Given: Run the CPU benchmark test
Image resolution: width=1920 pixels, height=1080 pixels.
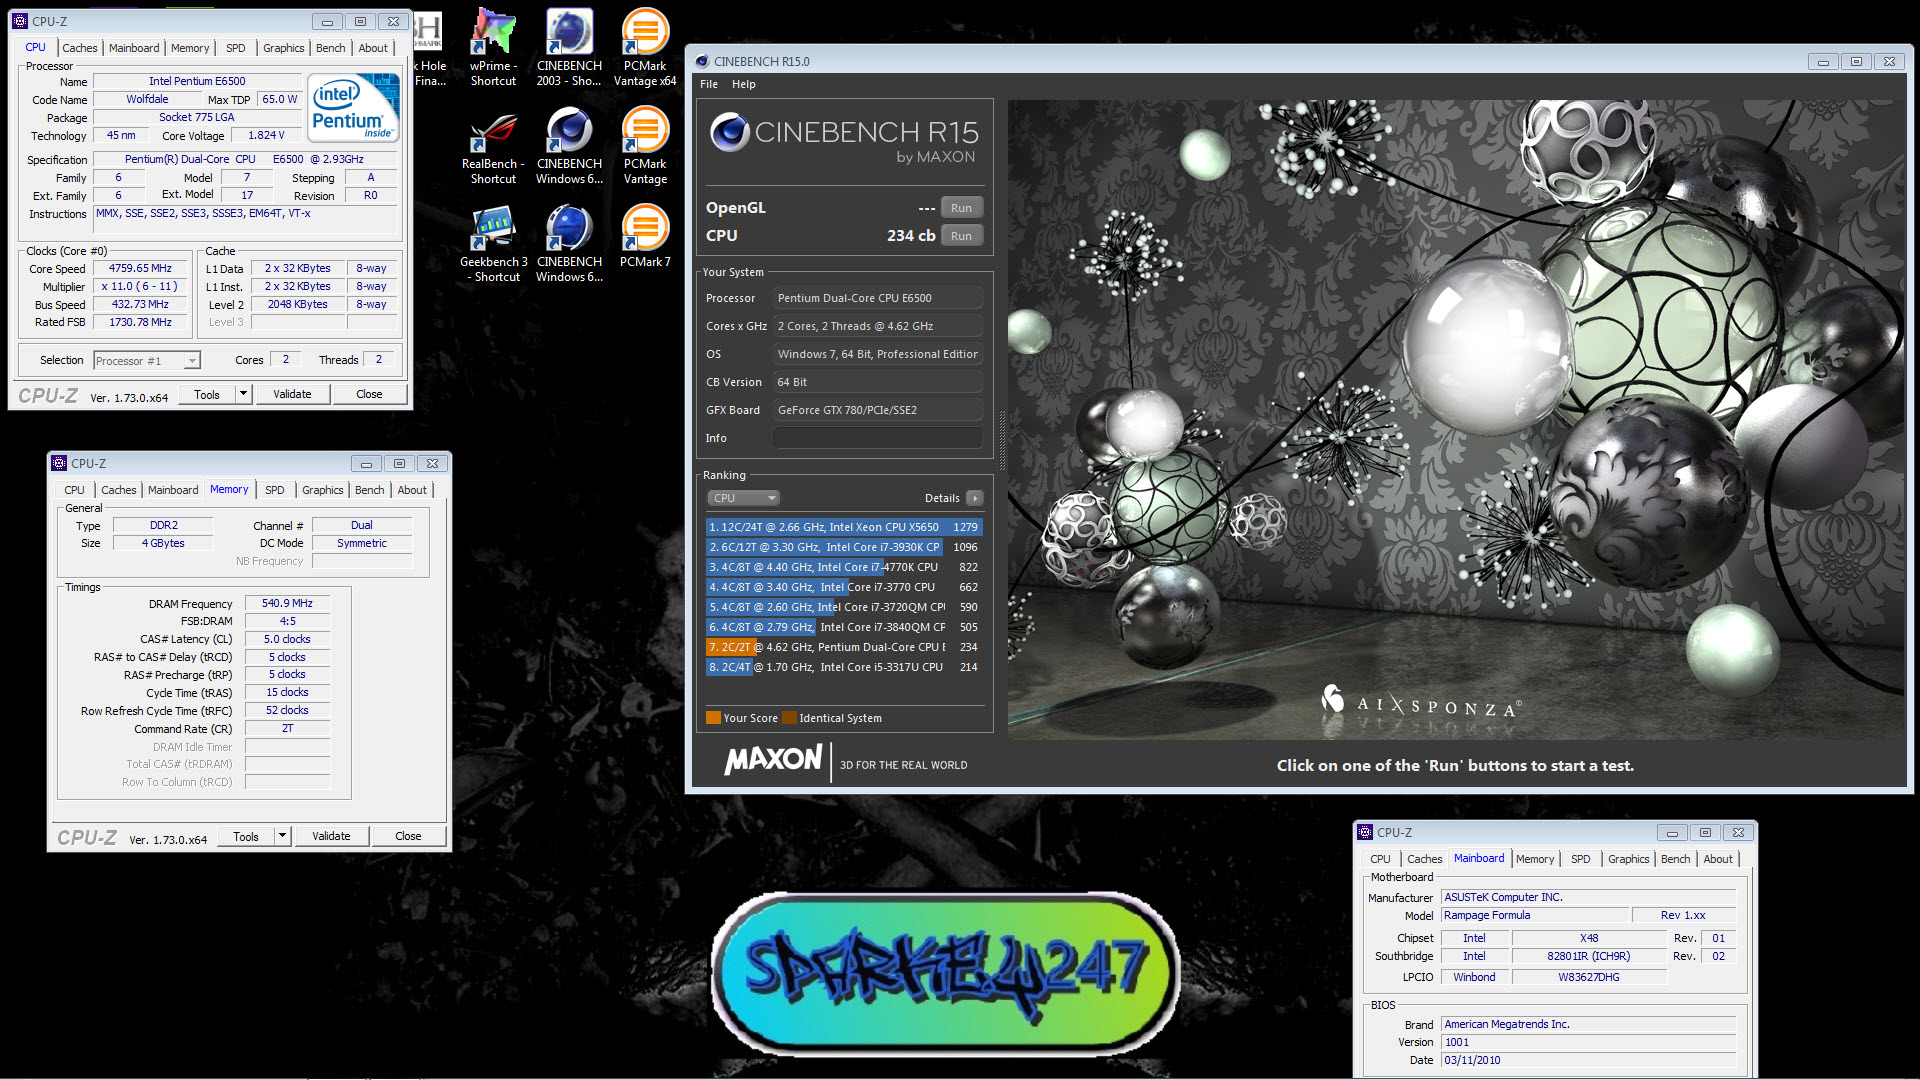Looking at the screenshot, I should 961,236.
